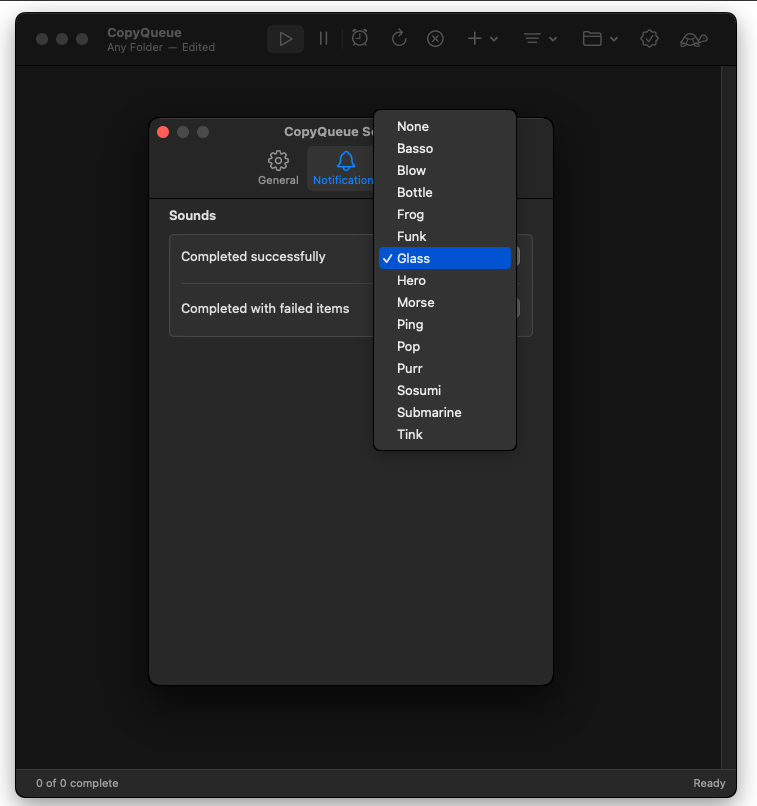Click the Play button to start the queue
The width and height of the screenshot is (757, 806).
286,39
